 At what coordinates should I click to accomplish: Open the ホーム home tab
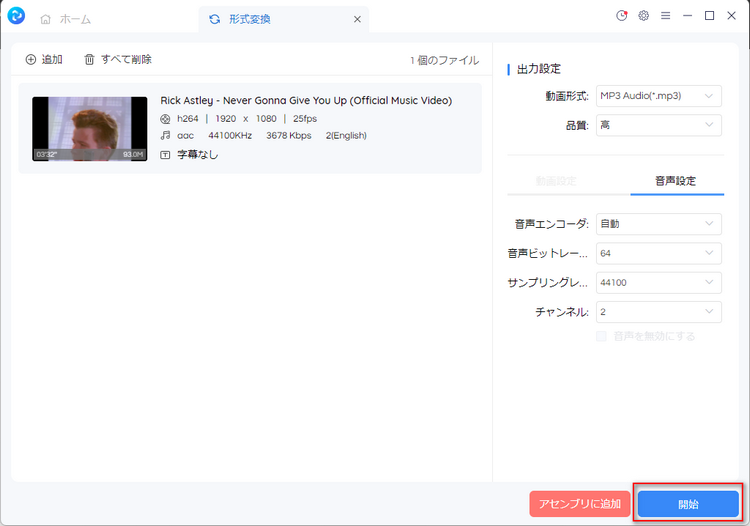[66, 19]
